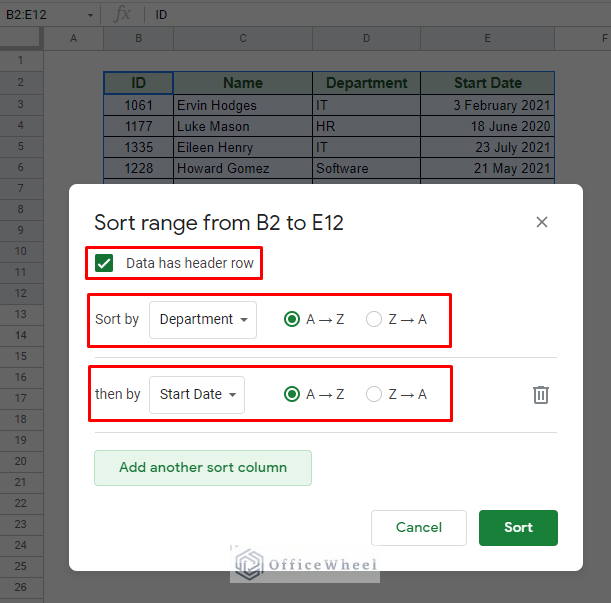The height and width of the screenshot is (603, 611).
Task: Choose A → Z for Start Date sort
Action: [292, 394]
